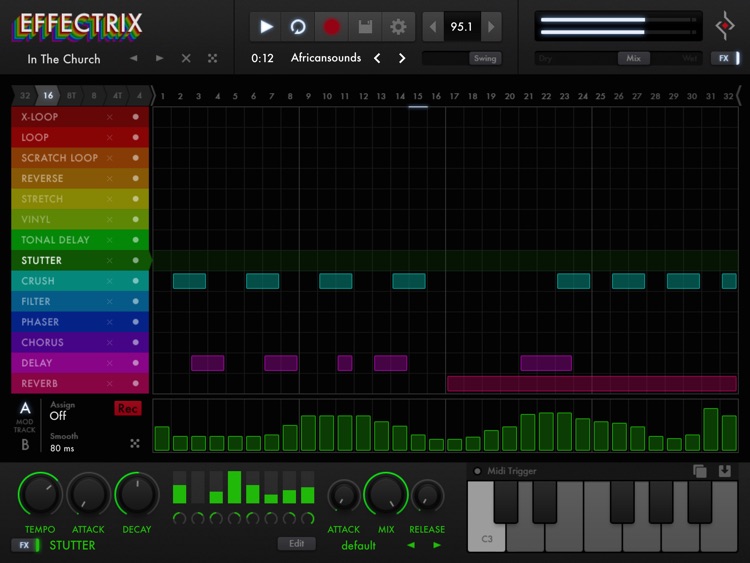Screen dimensions: 750x563
Task: Select the 4T grid resolution tab
Action: [117, 96]
